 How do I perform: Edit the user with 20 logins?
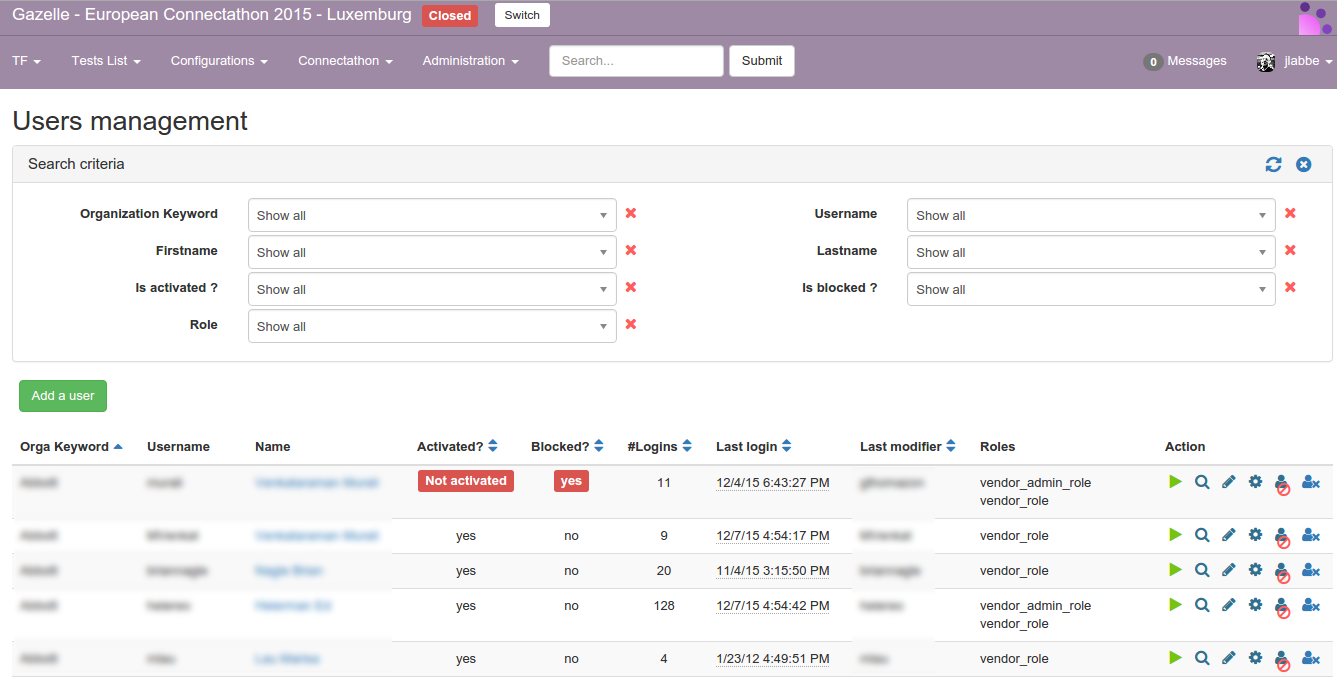click(1228, 570)
